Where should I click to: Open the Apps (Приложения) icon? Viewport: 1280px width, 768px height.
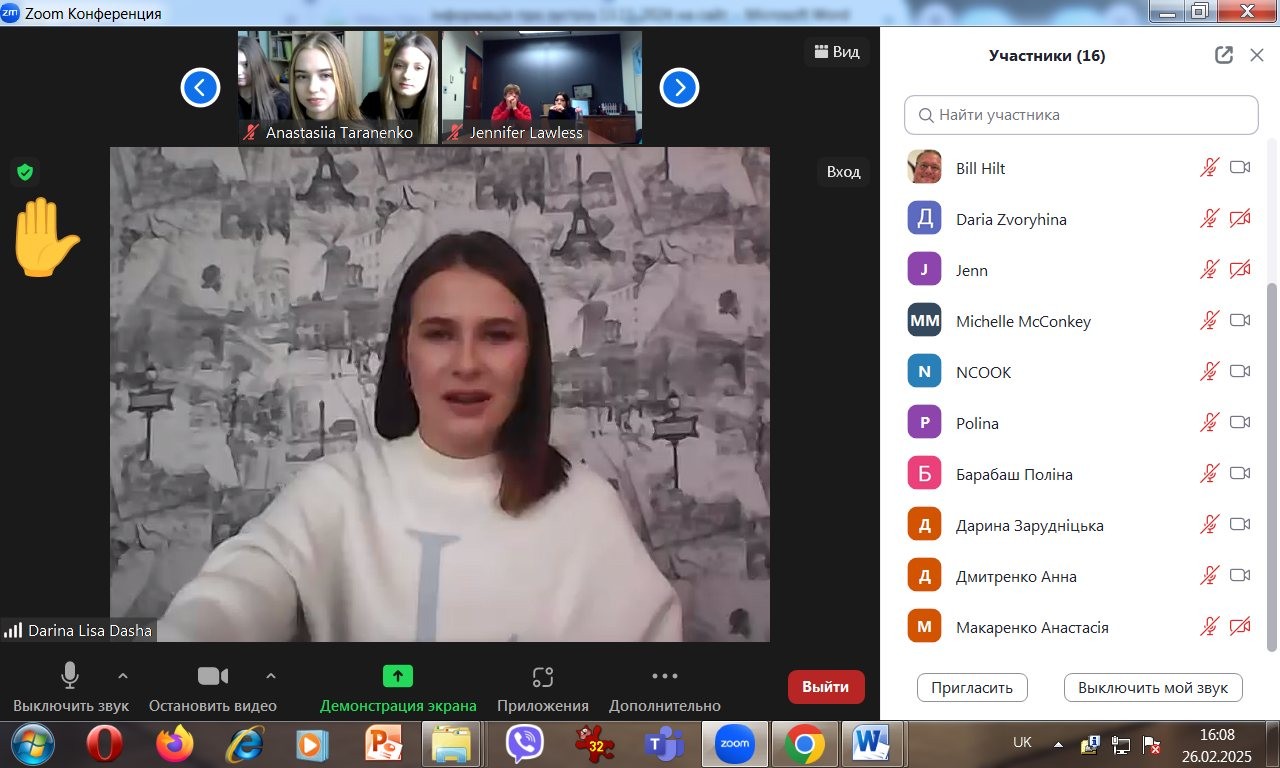tap(542, 677)
